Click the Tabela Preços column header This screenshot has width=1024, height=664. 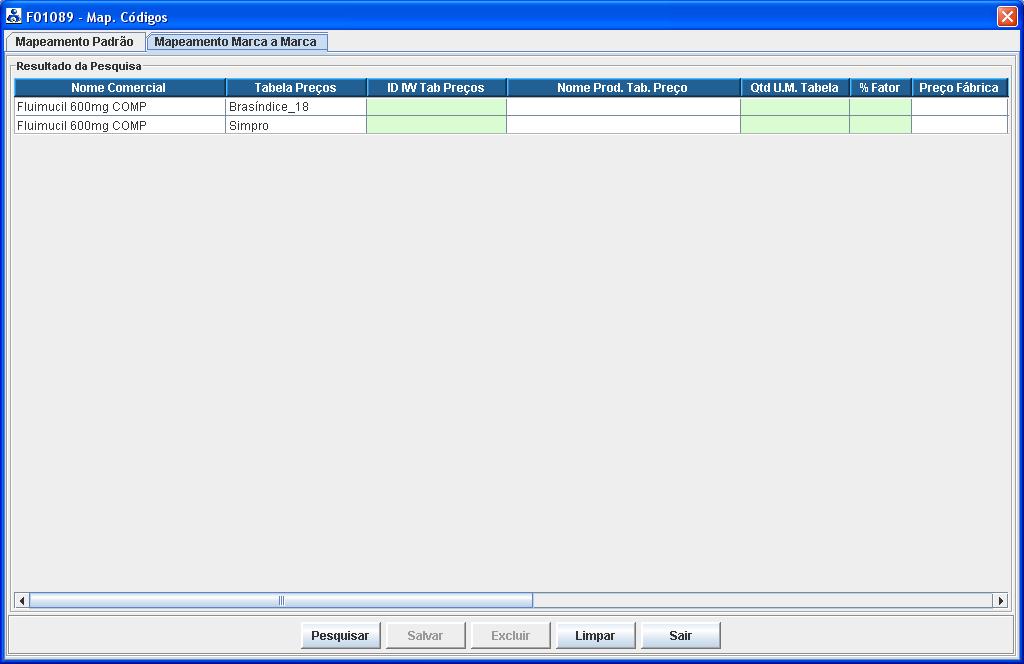click(x=296, y=87)
